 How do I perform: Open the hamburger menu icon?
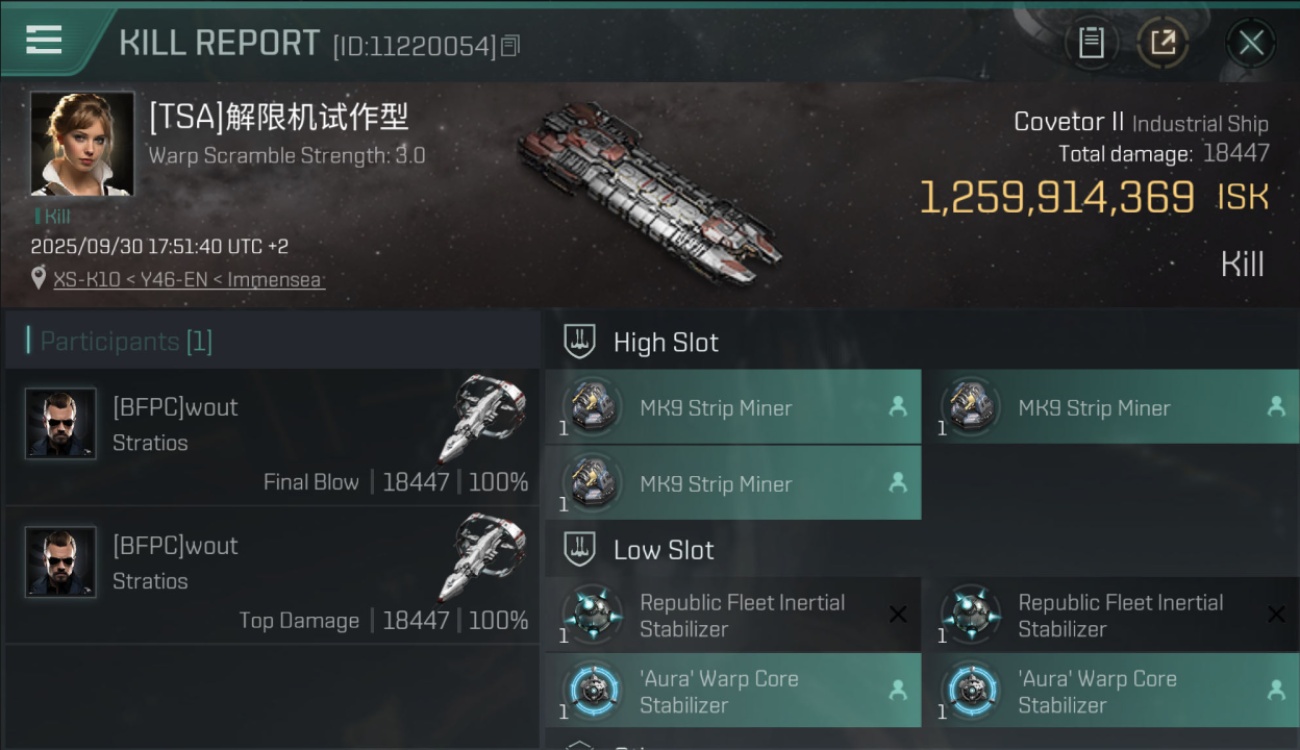click(44, 40)
